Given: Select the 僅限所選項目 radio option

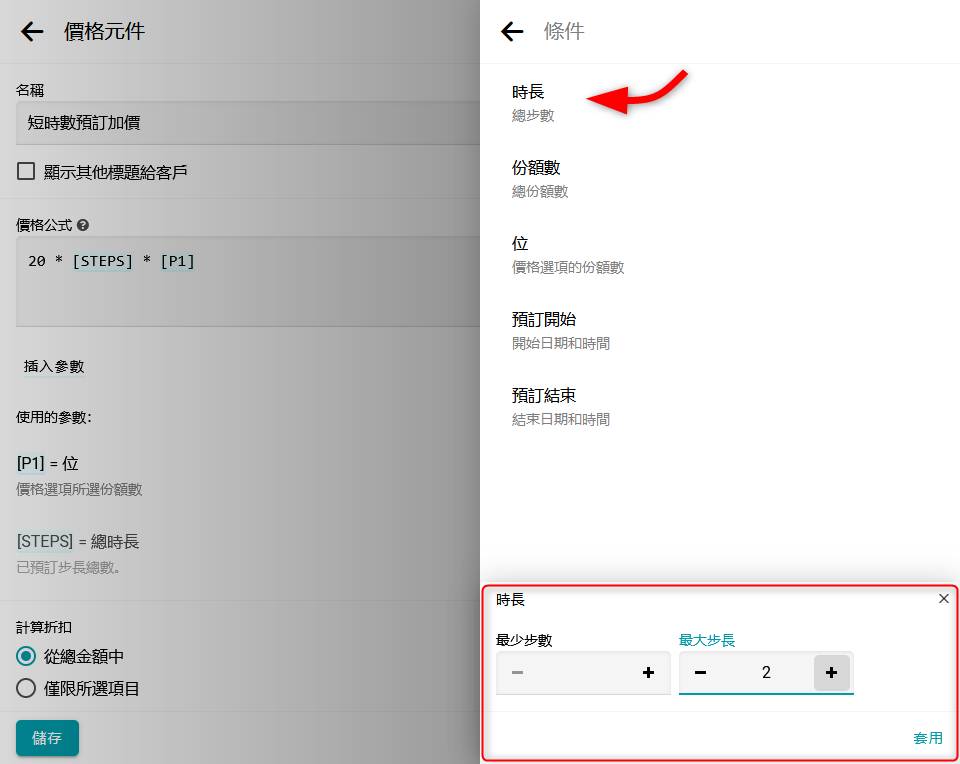Looking at the screenshot, I should point(27,688).
